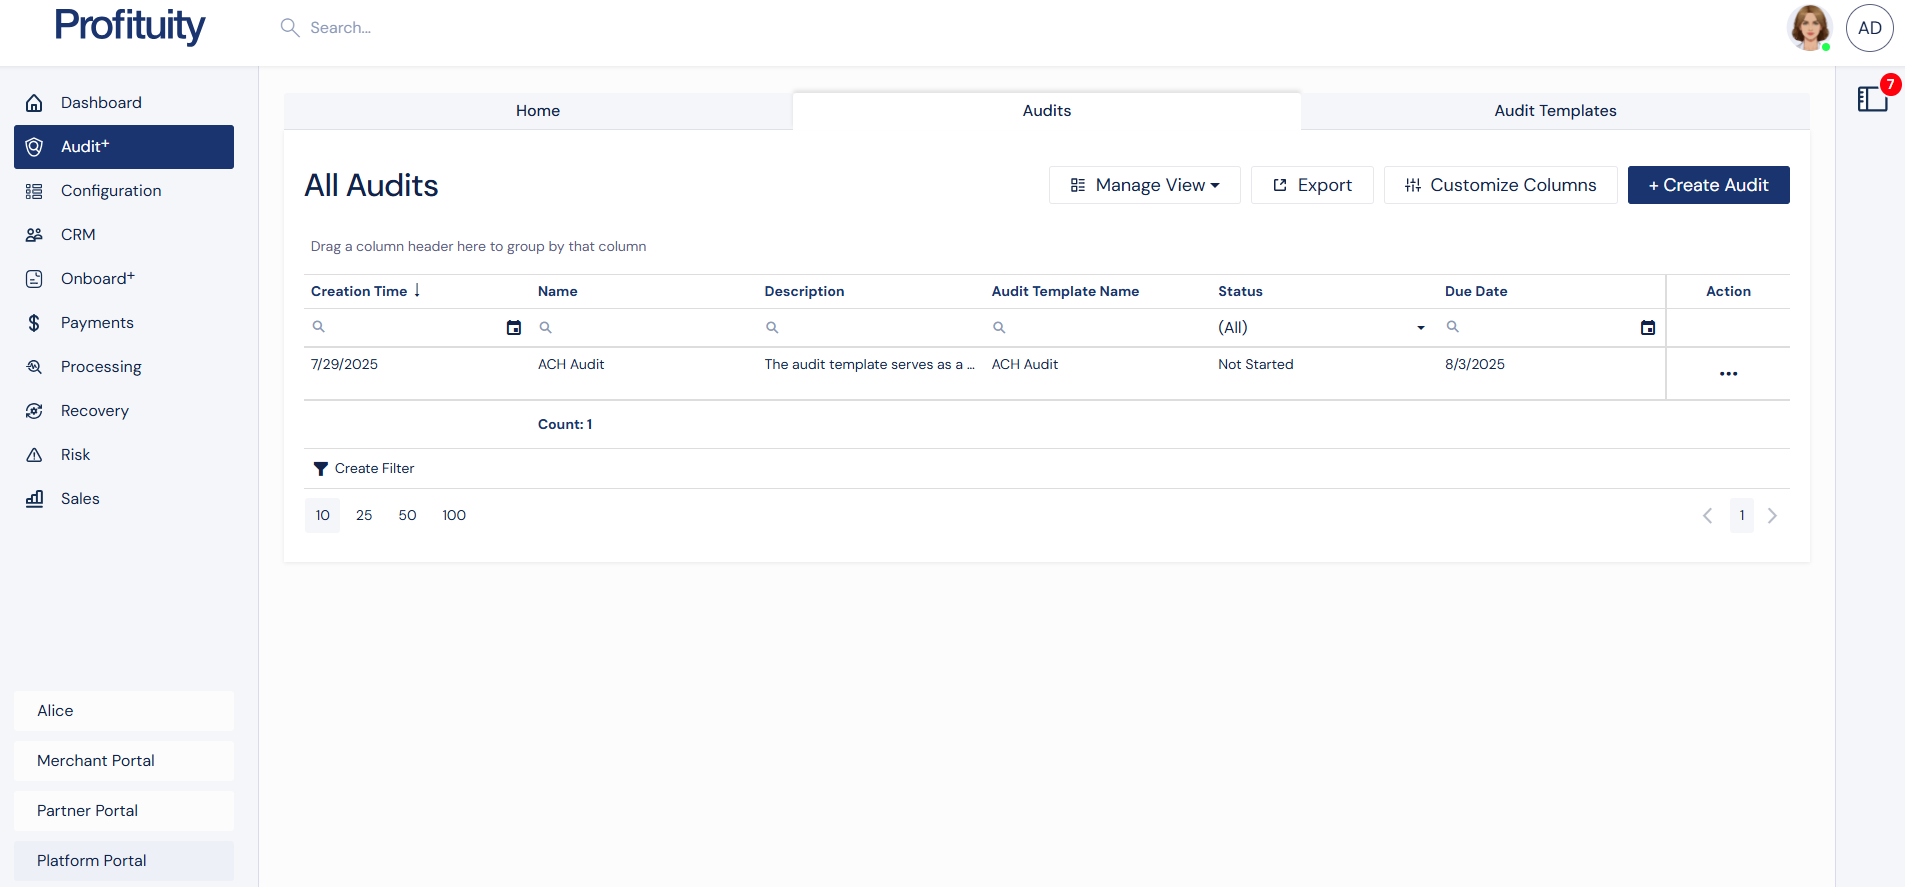The image size is (1905, 887).
Task: Select 100 rows per page
Action: pos(454,516)
